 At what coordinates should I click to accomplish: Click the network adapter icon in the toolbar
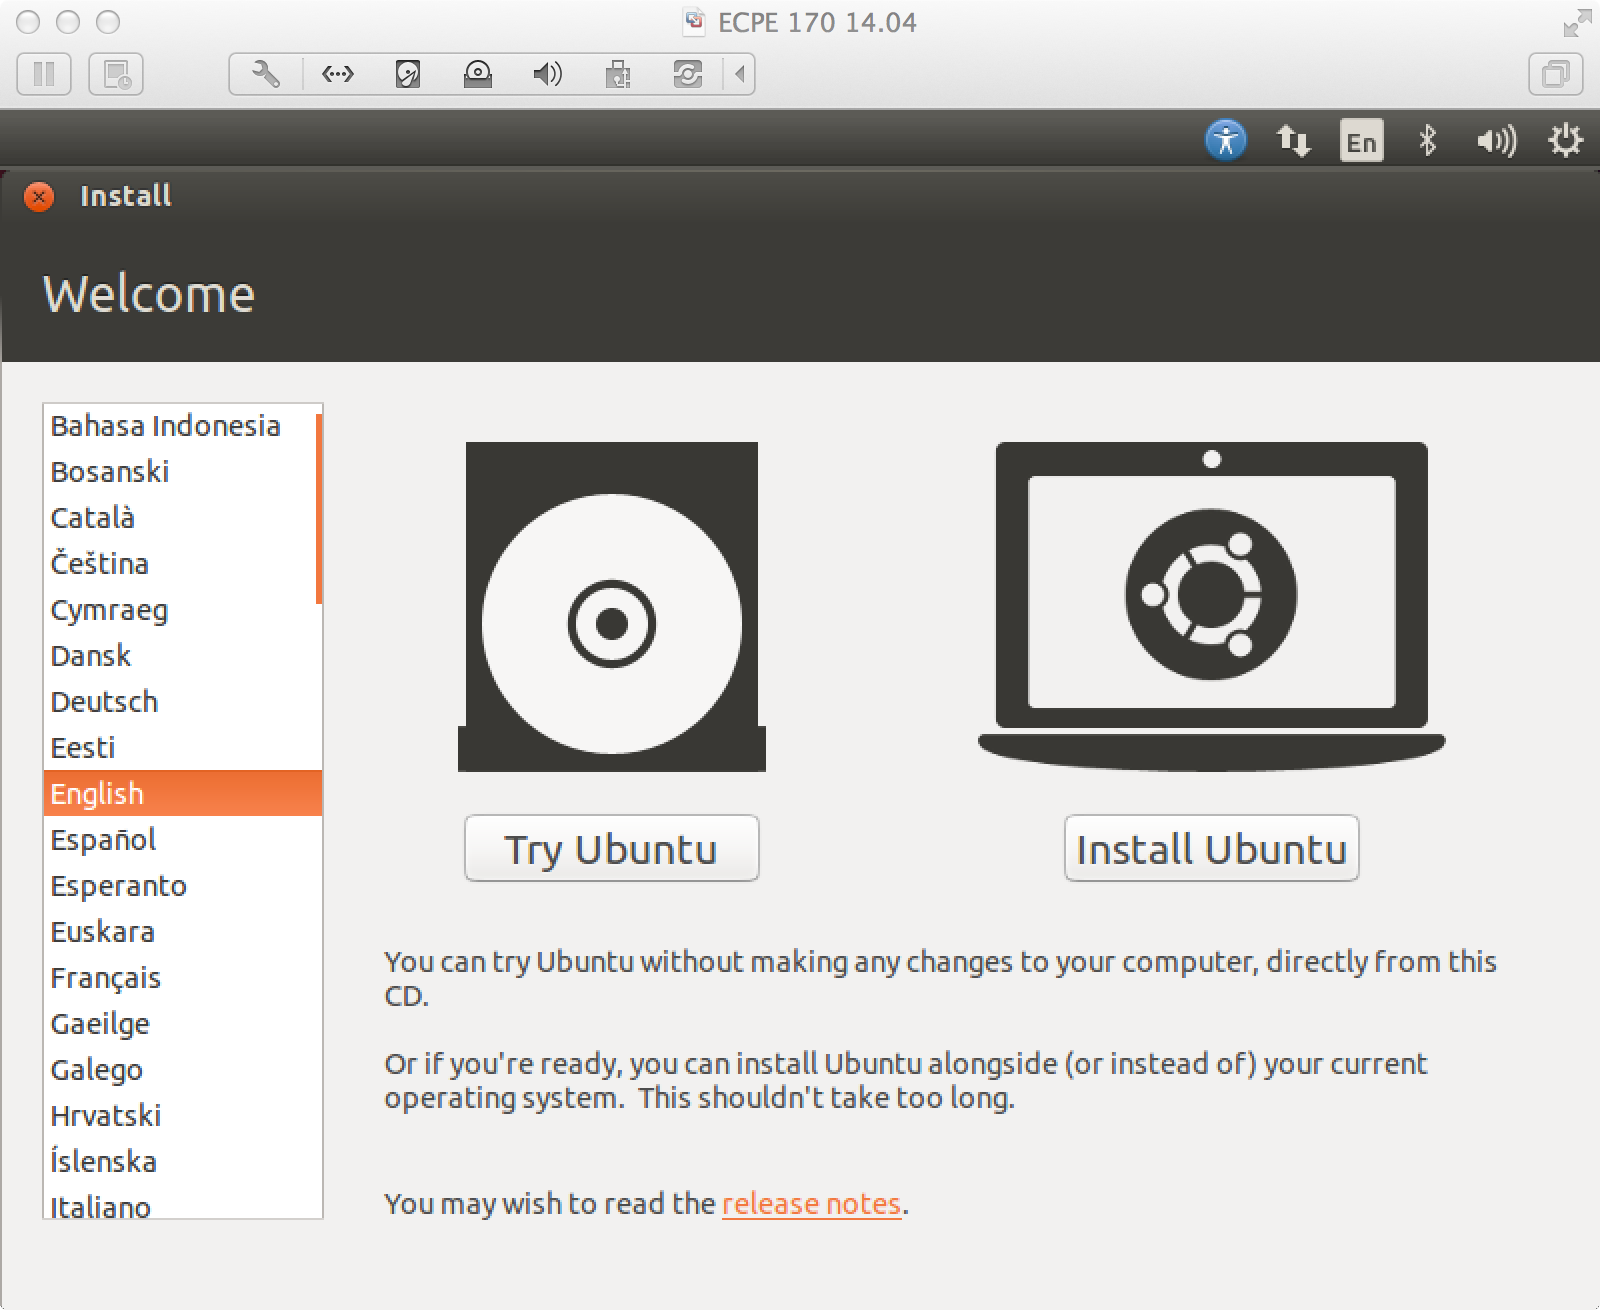[x=338, y=73]
